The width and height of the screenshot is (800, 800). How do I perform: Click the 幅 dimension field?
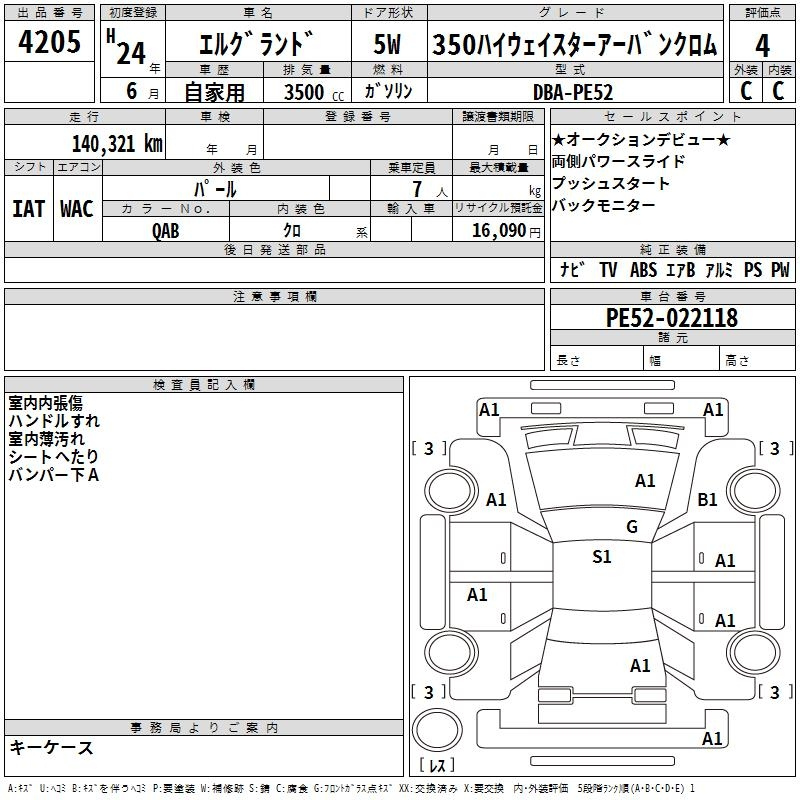[x=682, y=358]
